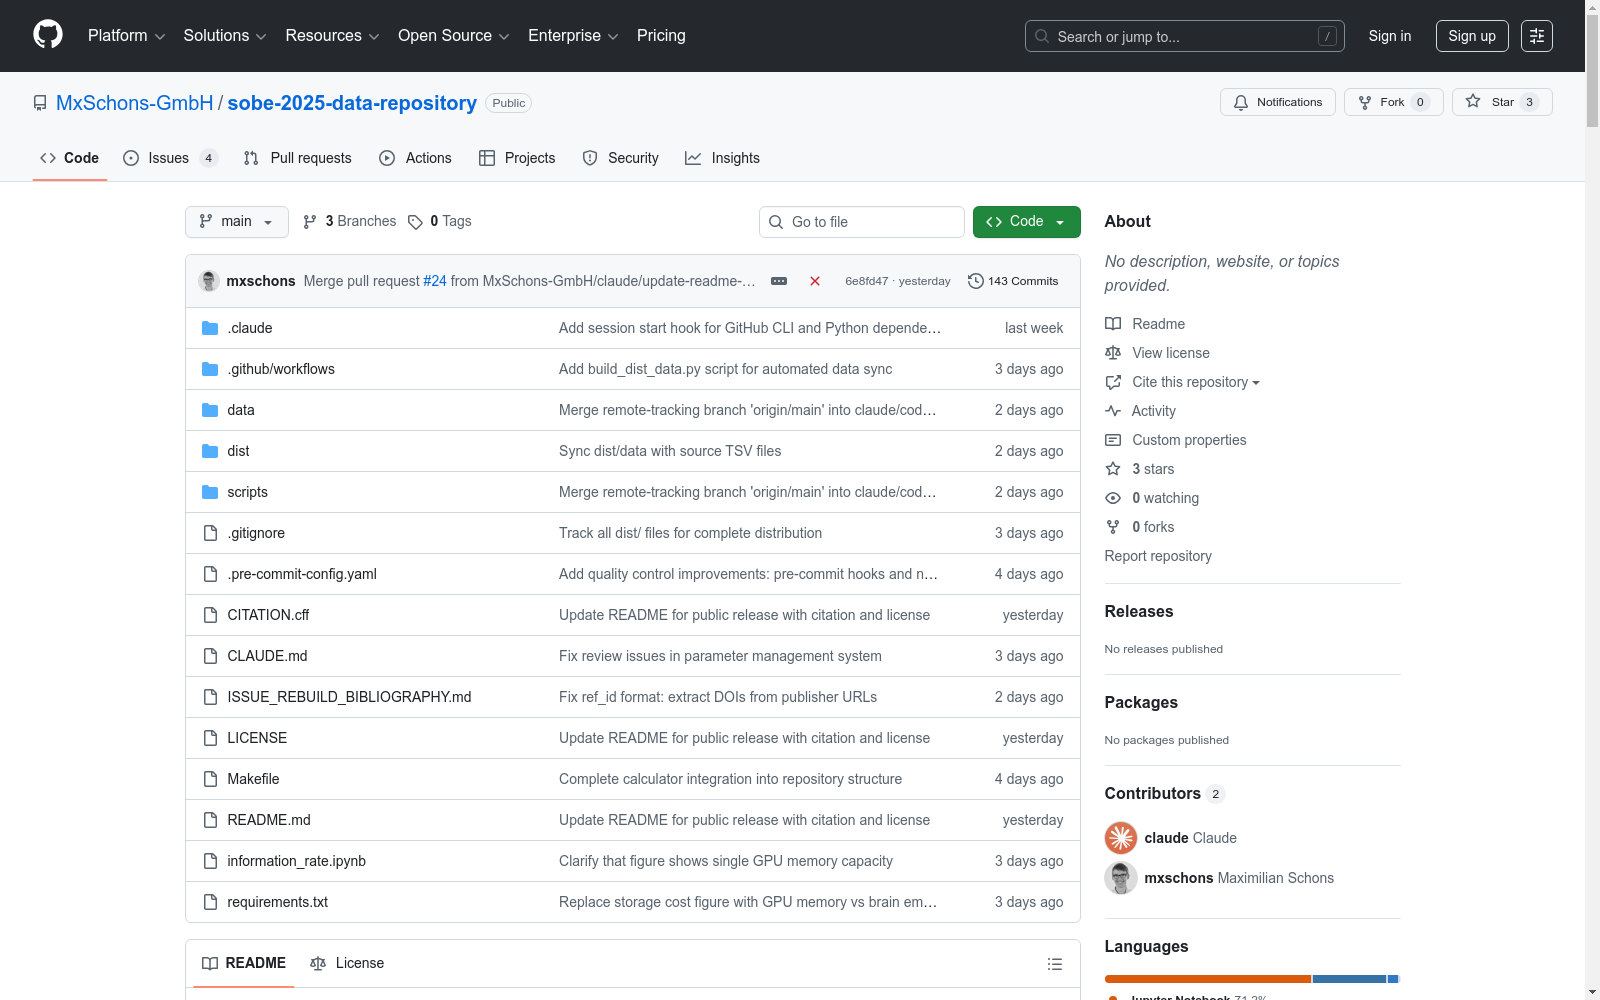Click the dist folder icon
The image size is (1600, 1000).
[210, 451]
